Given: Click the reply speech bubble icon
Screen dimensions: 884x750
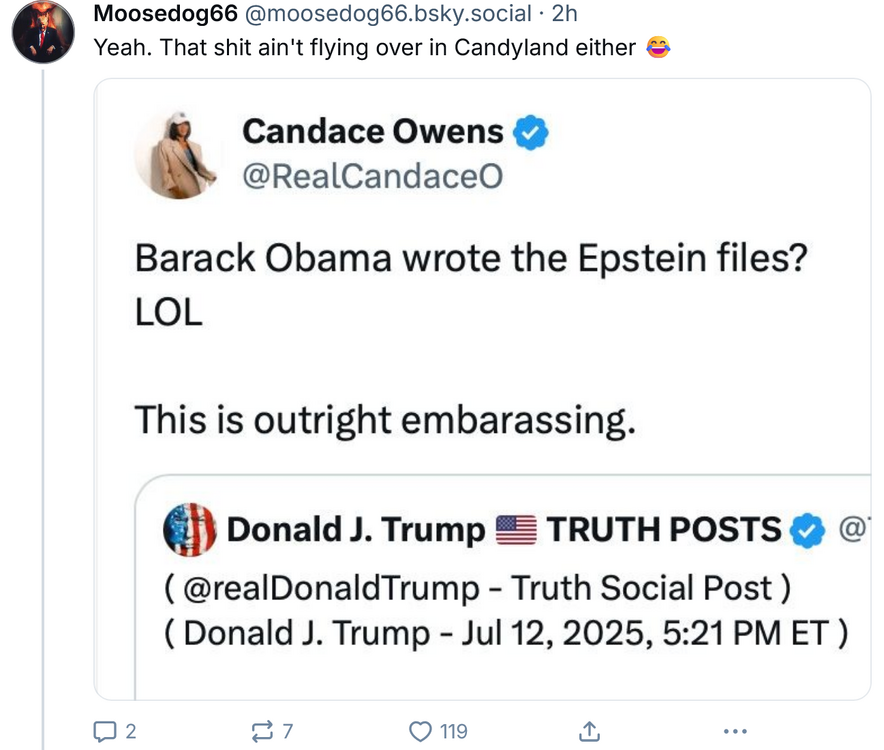Looking at the screenshot, I should 104,731.
